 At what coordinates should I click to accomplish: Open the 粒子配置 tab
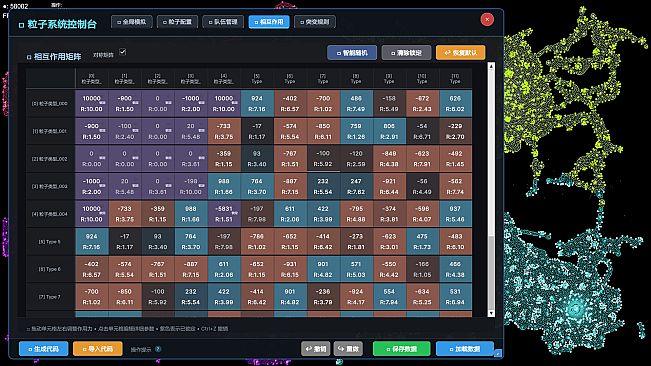[x=177, y=22]
